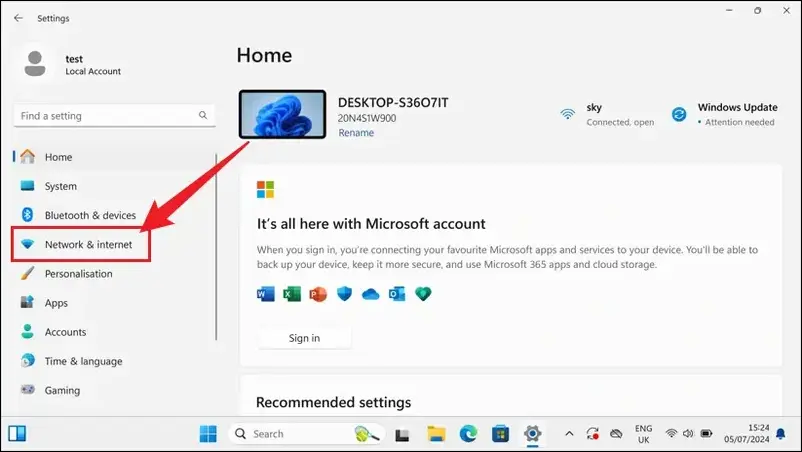This screenshot has width=802, height=452.
Task: Click the Outlook icon in account card
Action: [x=397, y=294]
